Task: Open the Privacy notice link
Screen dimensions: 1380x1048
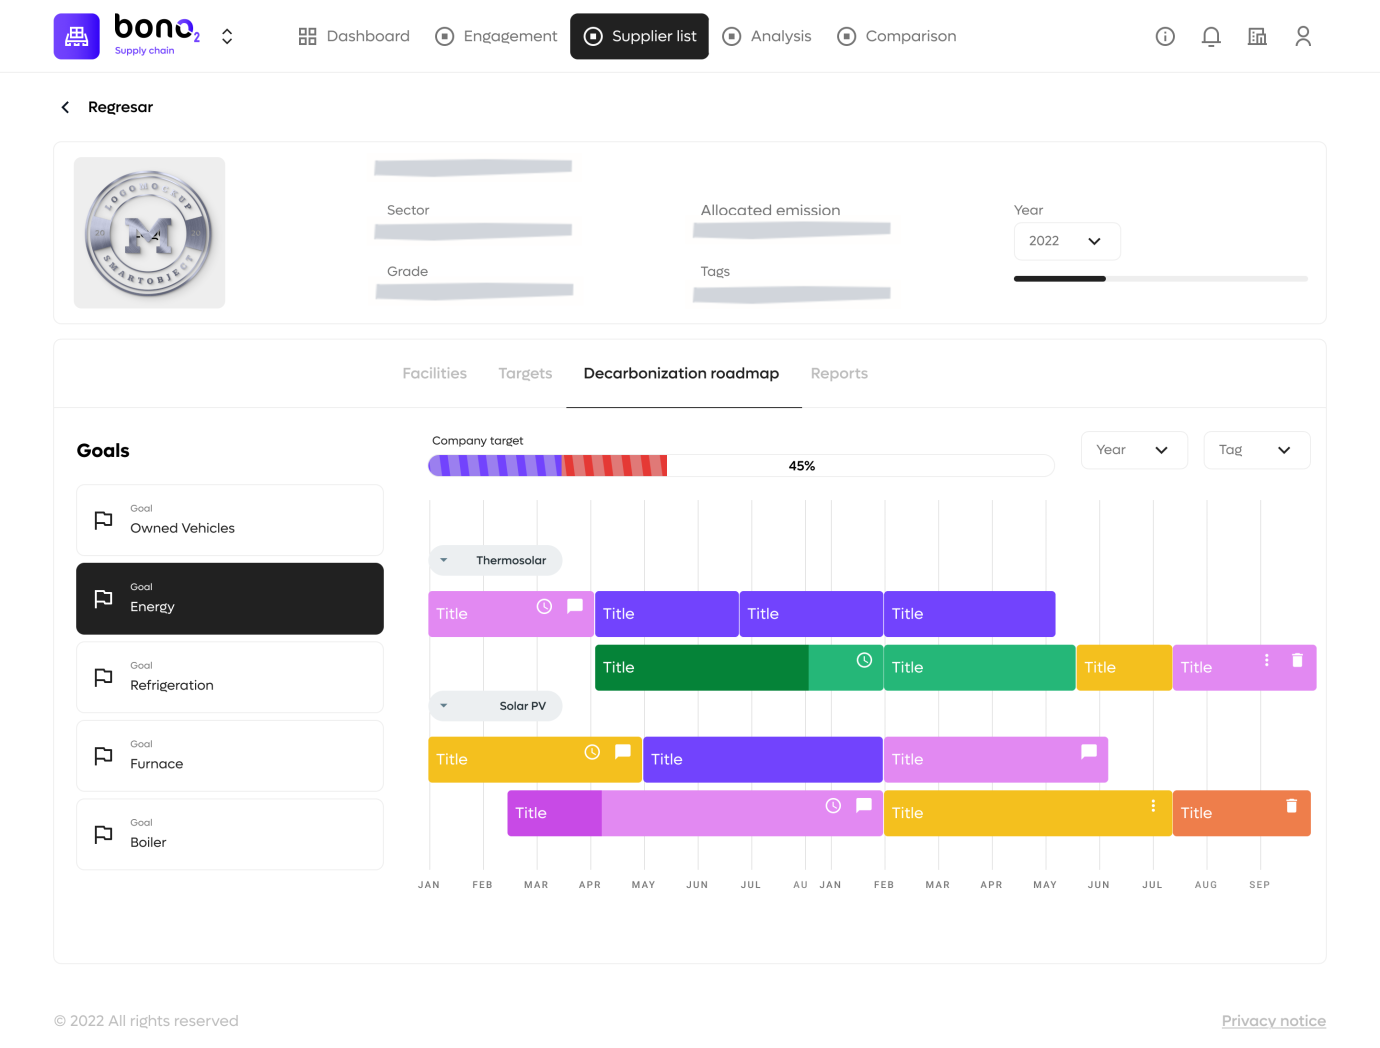Action: (1274, 1020)
